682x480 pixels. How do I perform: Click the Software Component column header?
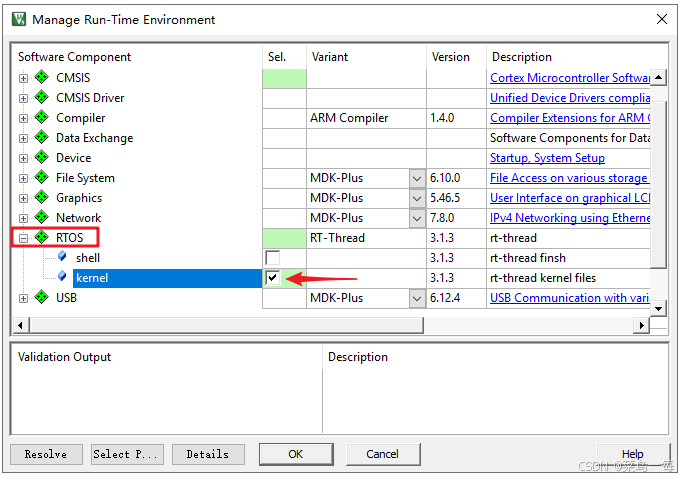click(74, 57)
